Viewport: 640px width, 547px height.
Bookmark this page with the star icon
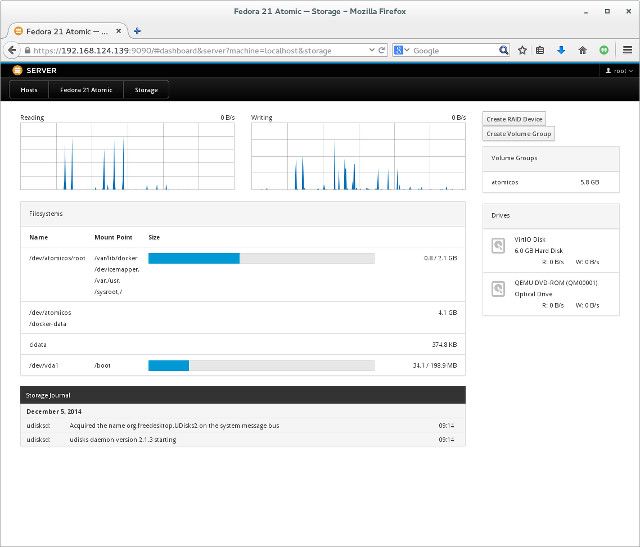click(522, 50)
